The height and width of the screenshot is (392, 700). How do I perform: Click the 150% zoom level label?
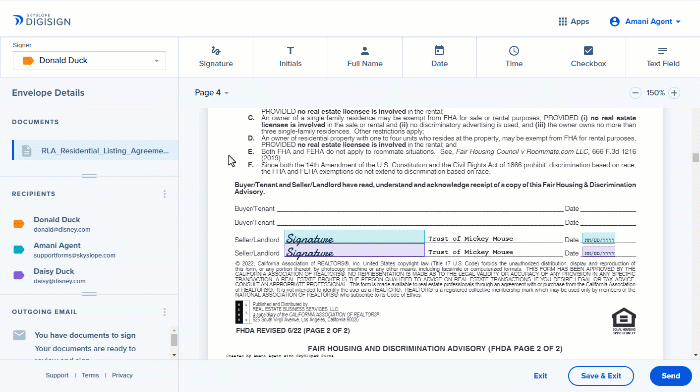tap(655, 93)
